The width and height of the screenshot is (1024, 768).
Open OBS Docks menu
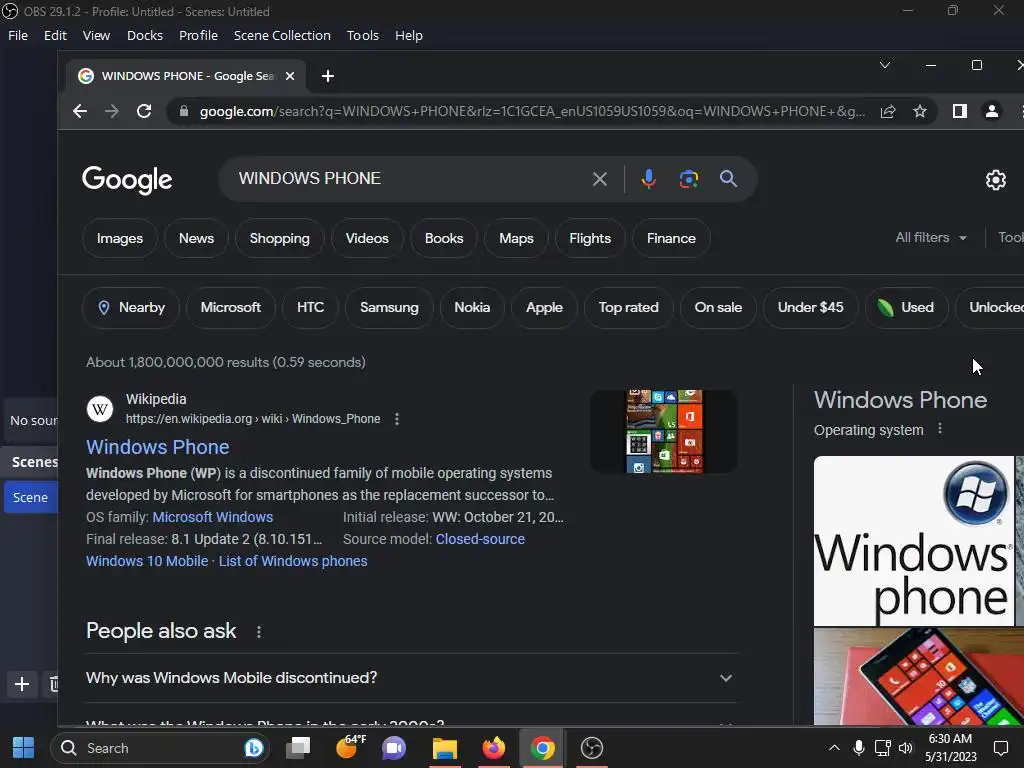point(144,35)
